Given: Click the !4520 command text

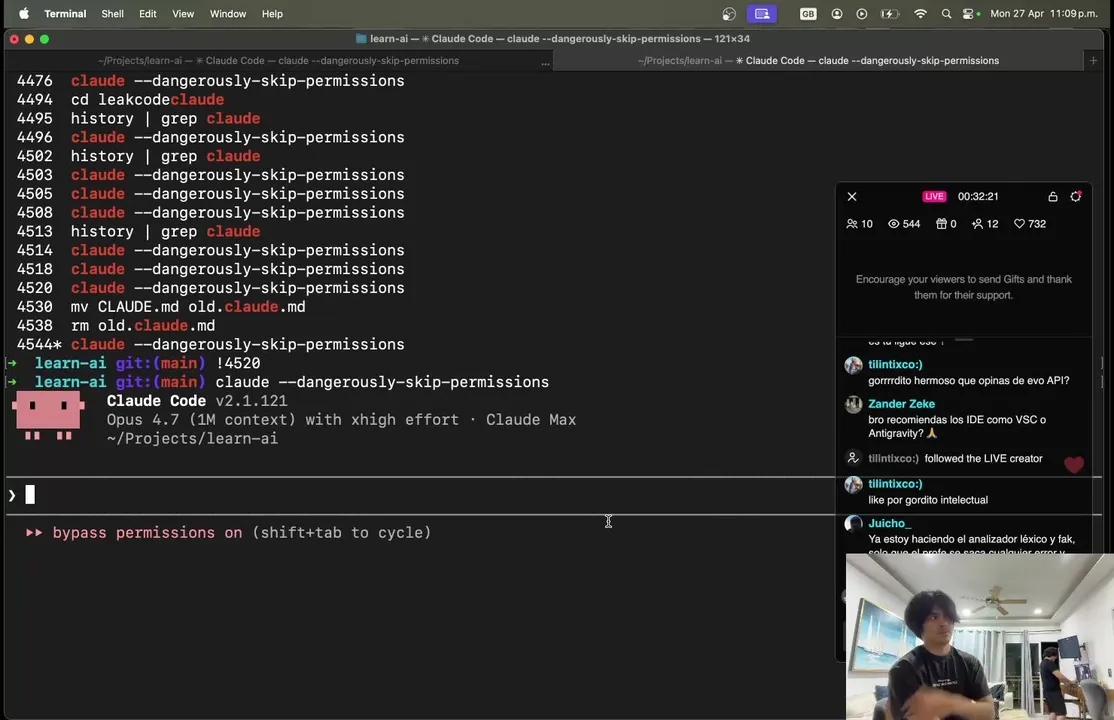Looking at the screenshot, I should (238, 363).
